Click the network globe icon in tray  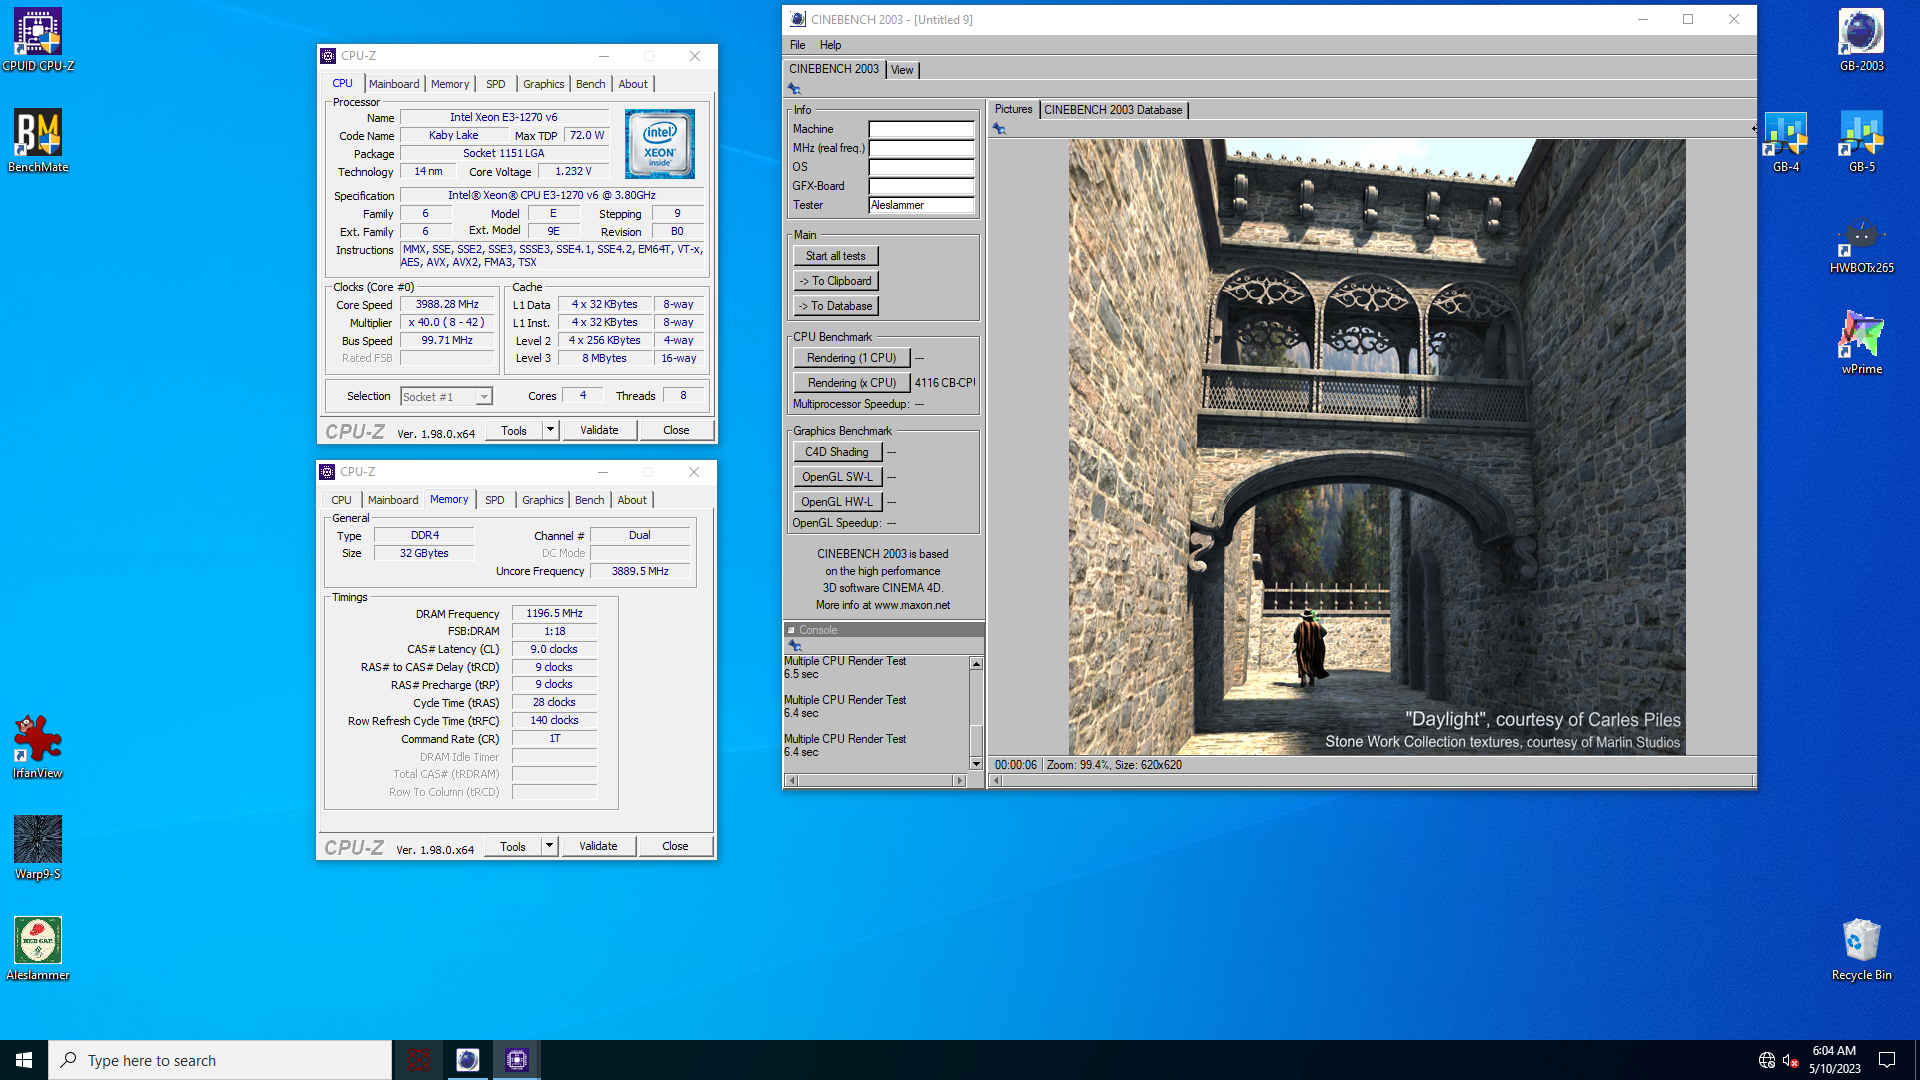click(1767, 1060)
